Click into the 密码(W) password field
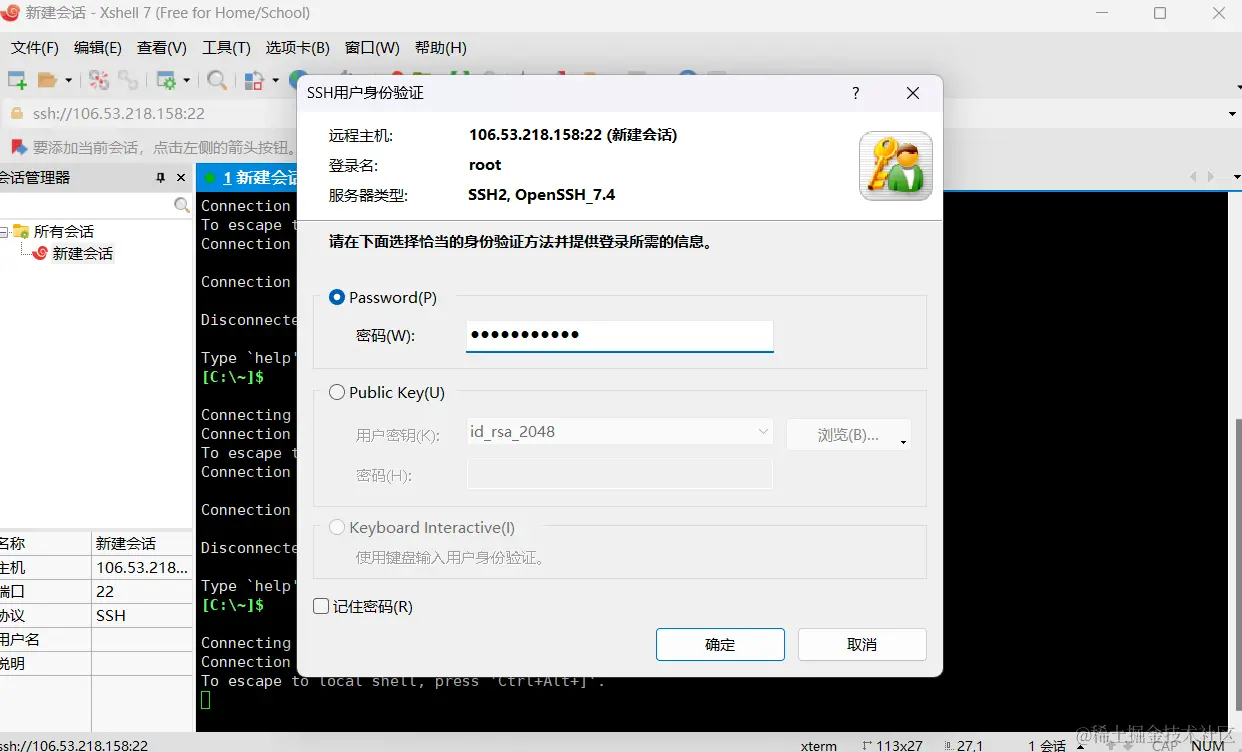 point(620,335)
